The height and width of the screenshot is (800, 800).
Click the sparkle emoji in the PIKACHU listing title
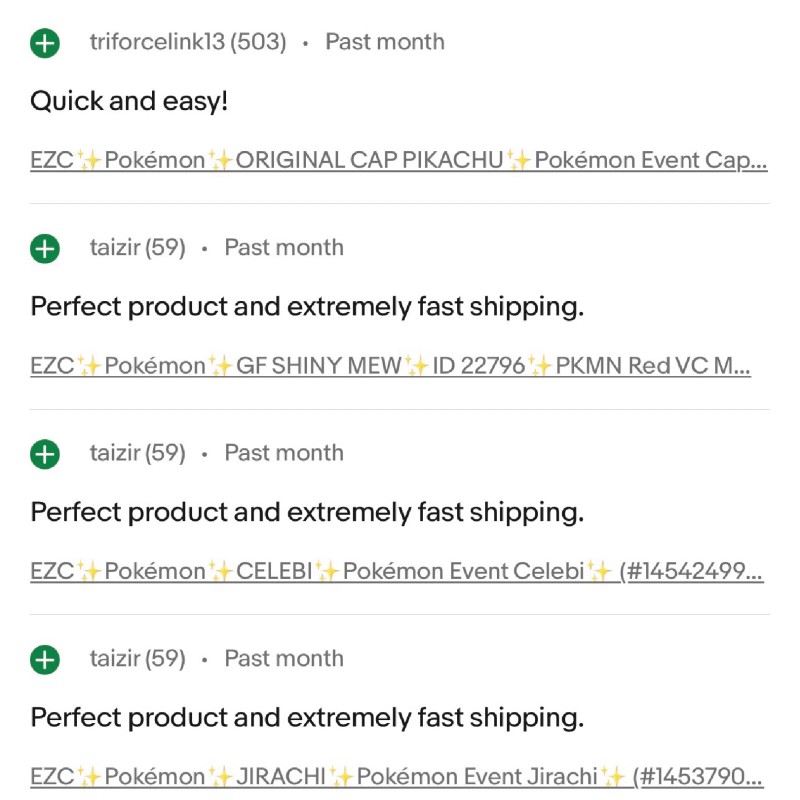click(x=88, y=158)
